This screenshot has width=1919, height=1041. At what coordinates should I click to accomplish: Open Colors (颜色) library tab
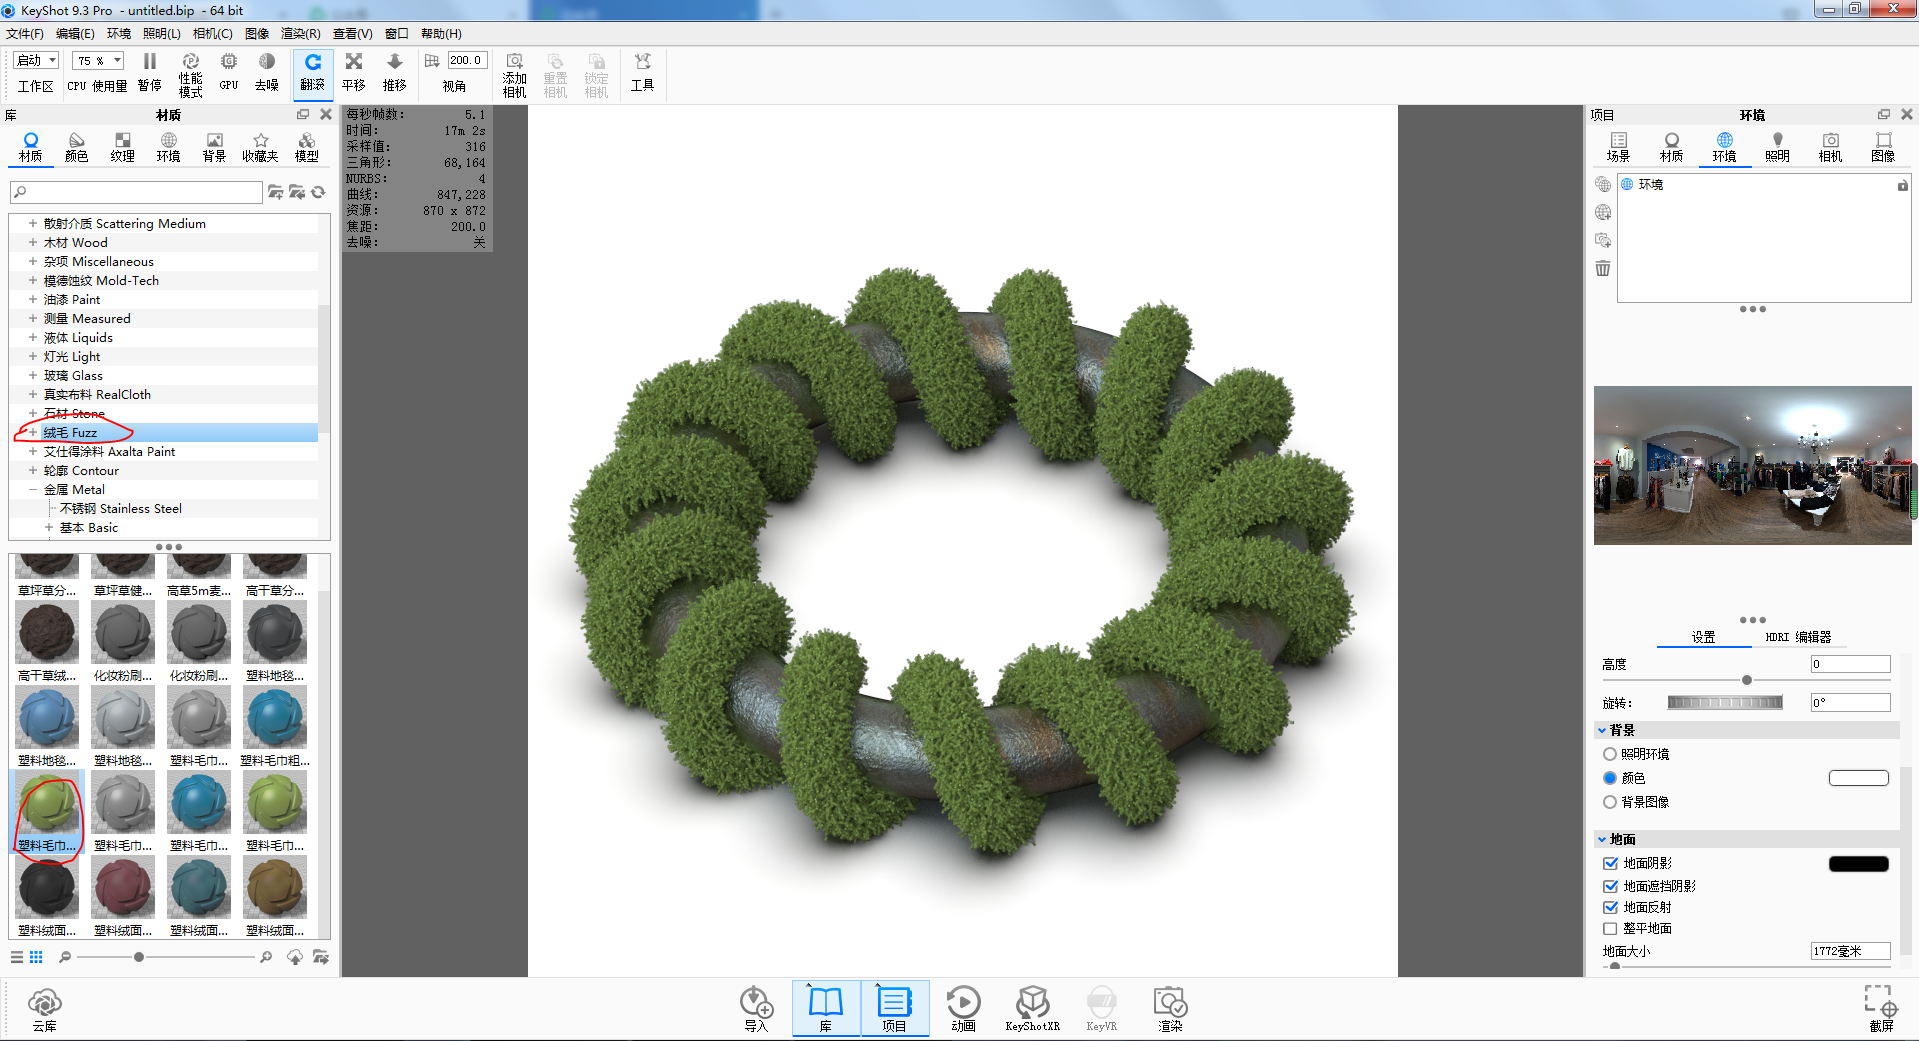pyautogui.click(x=77, y=147)
